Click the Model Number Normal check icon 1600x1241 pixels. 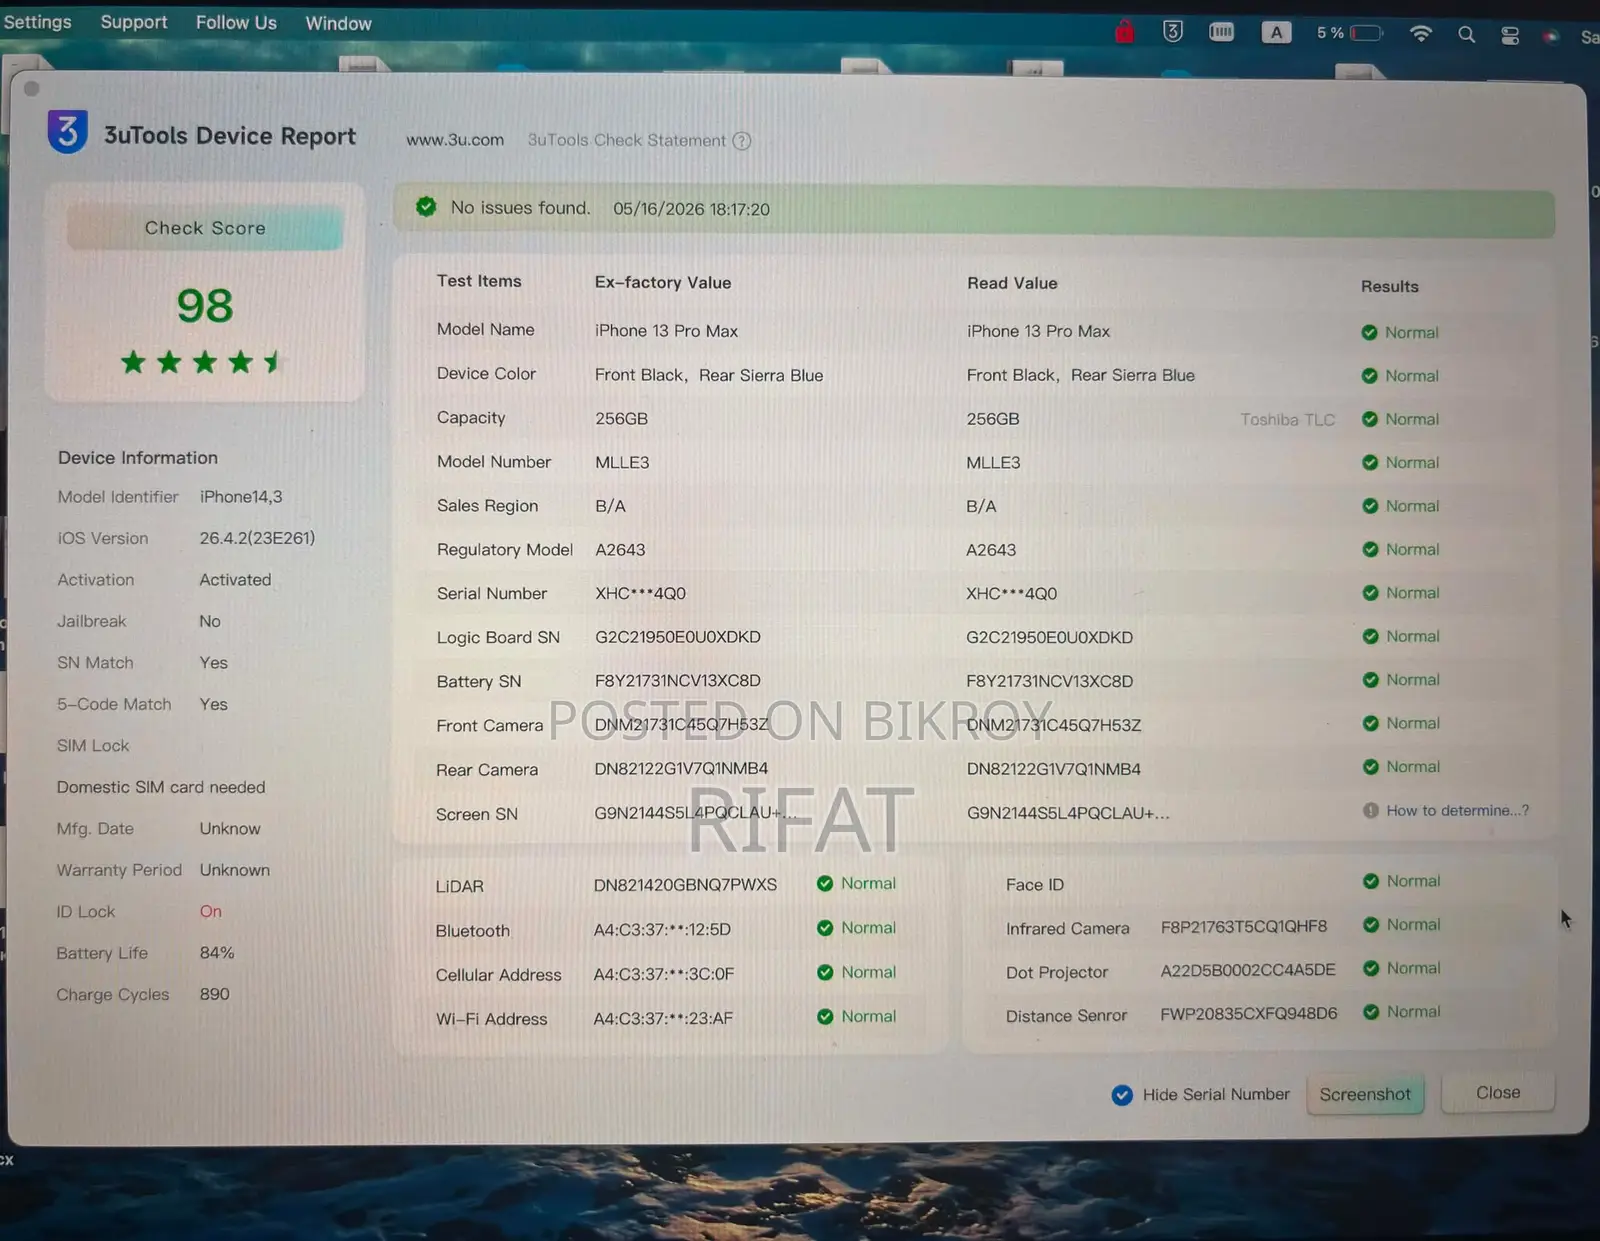[x=1370, y=463]
